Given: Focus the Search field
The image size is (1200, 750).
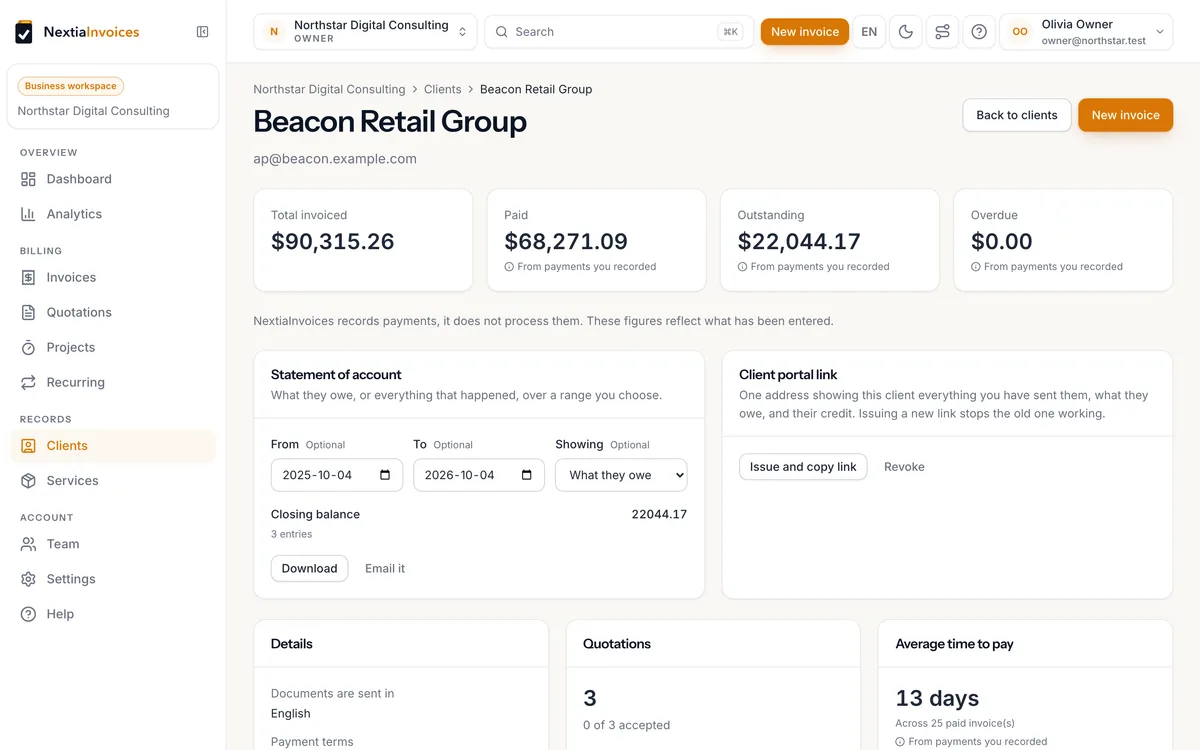Looking at the screenshot, I should [618, 32].
